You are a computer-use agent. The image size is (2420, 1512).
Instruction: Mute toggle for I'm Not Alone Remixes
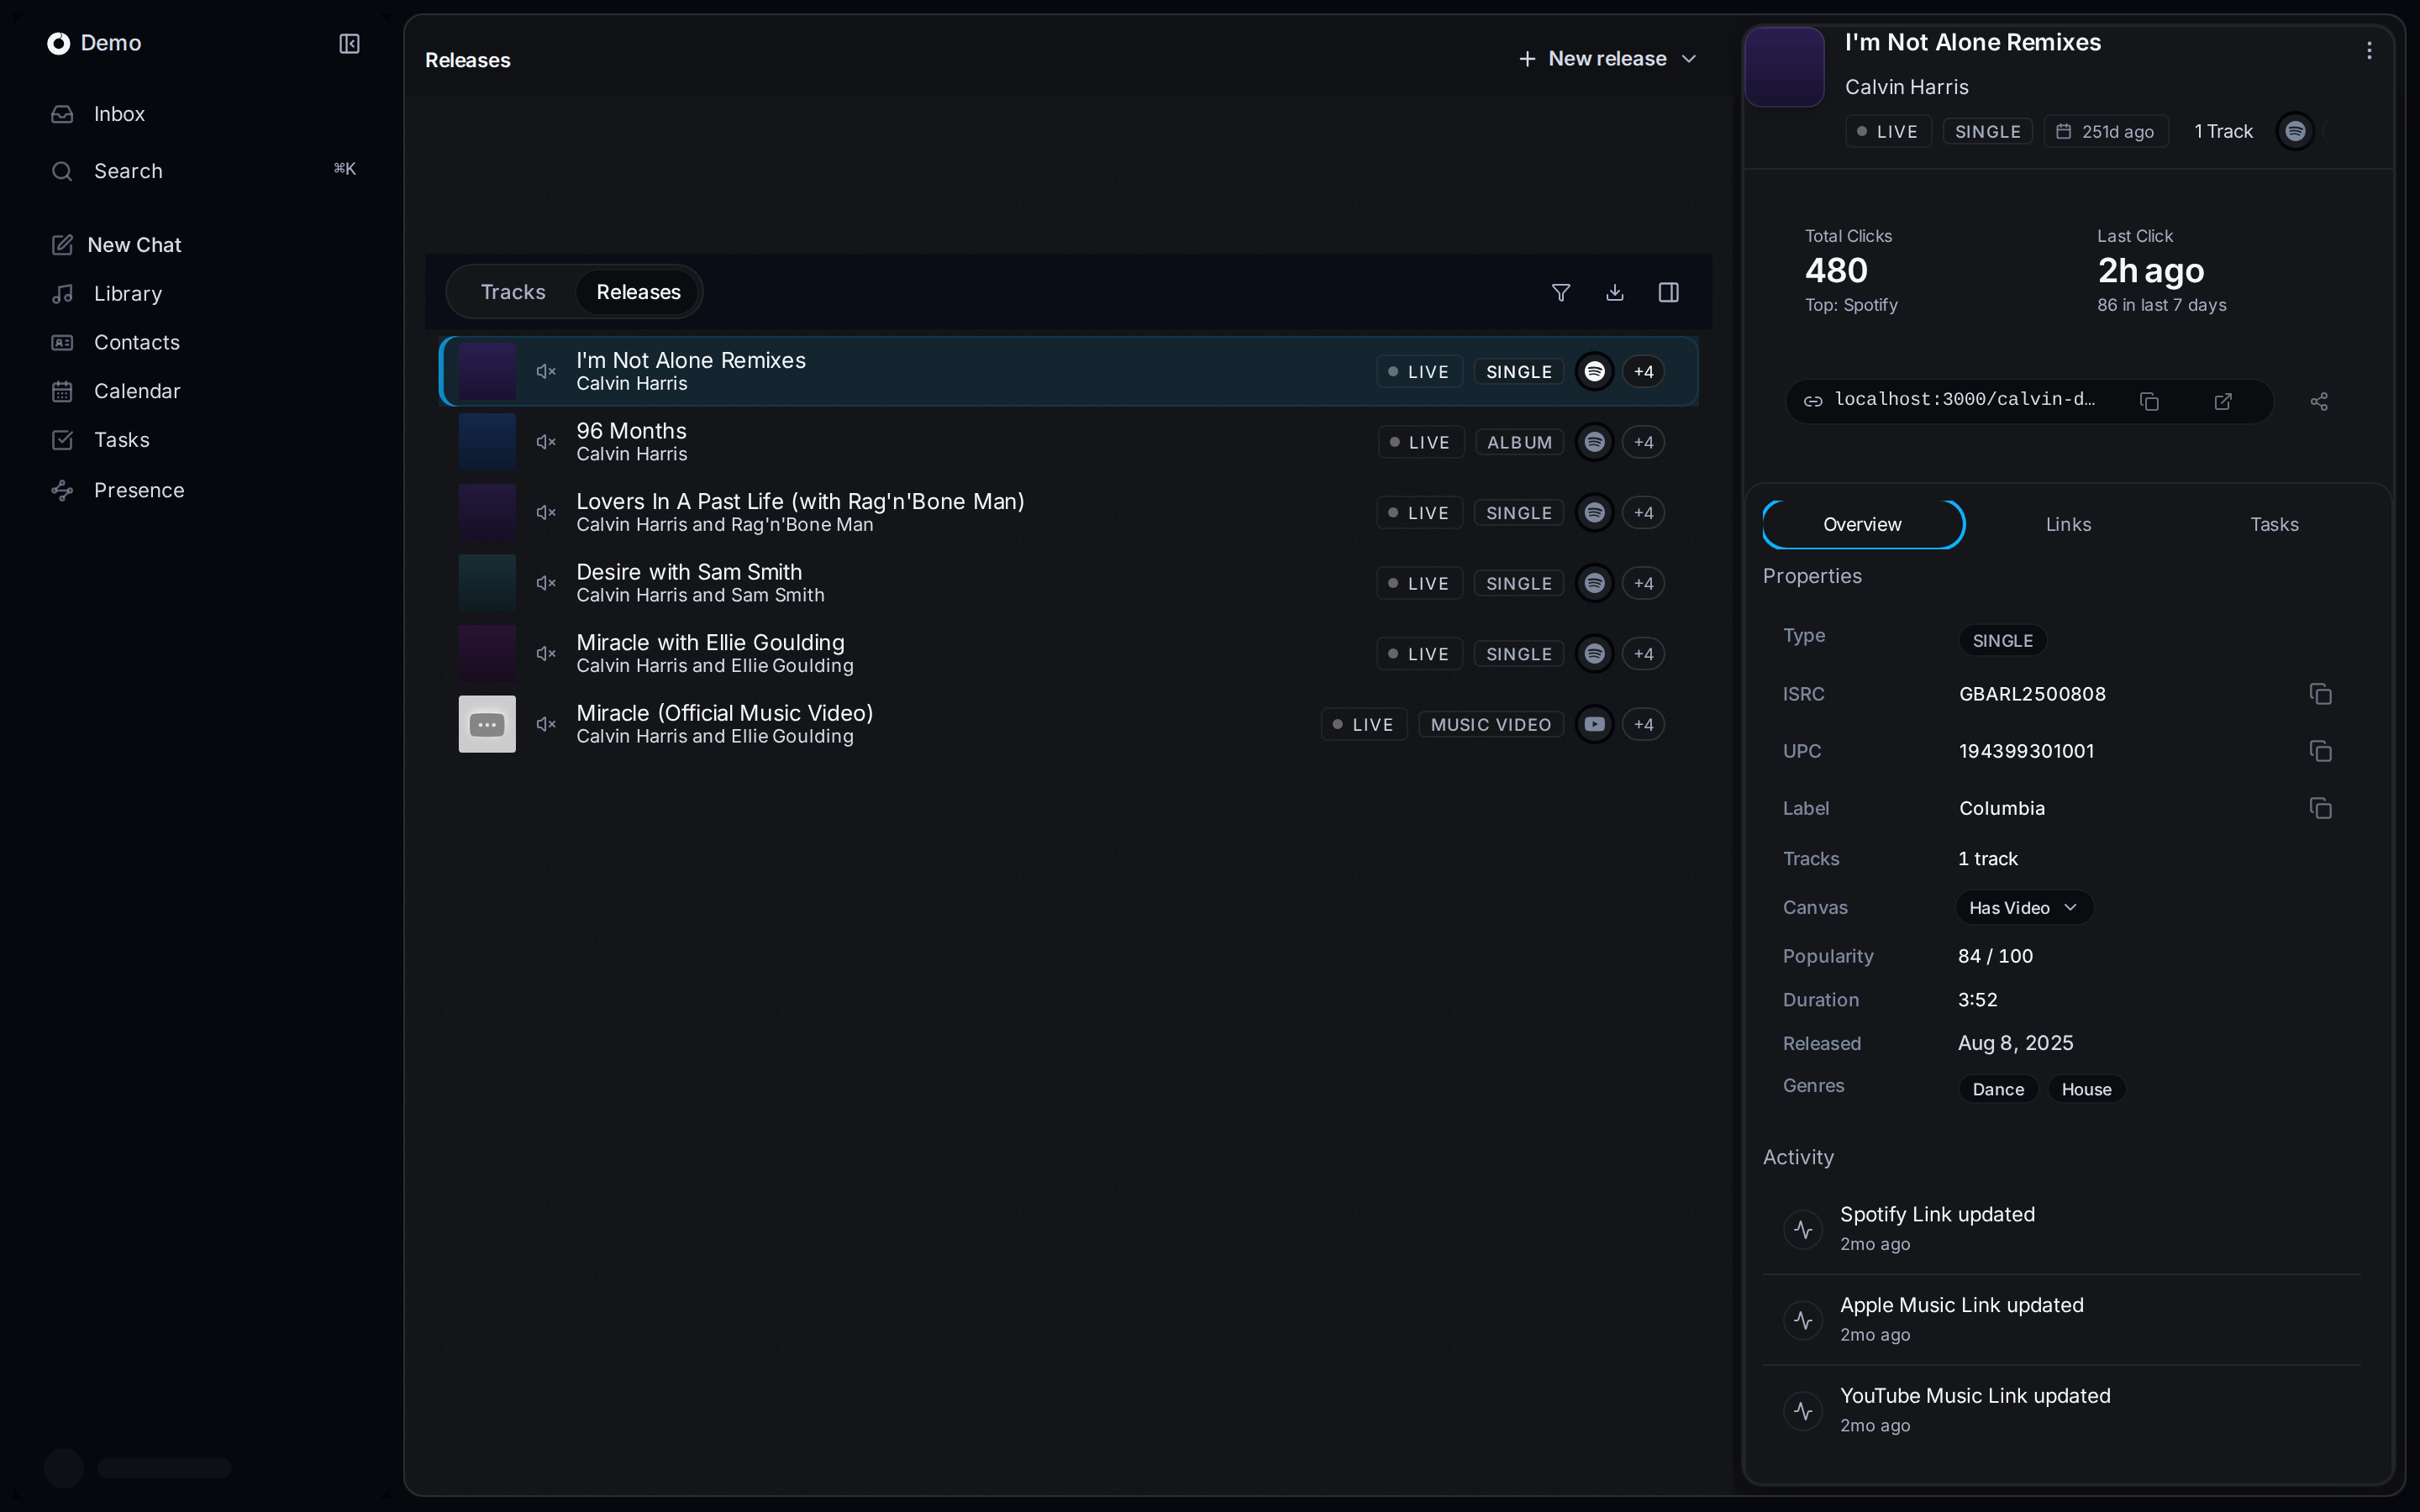coord(546,372)
